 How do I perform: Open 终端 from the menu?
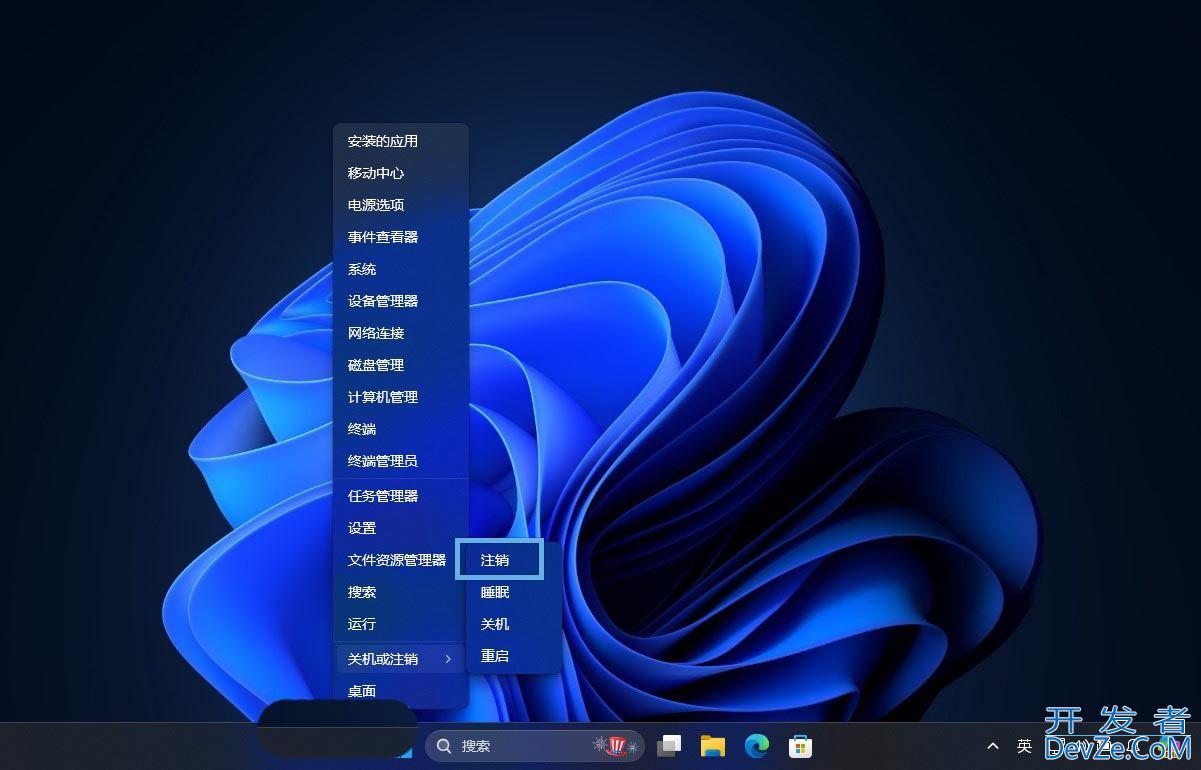tap(400, 429)
